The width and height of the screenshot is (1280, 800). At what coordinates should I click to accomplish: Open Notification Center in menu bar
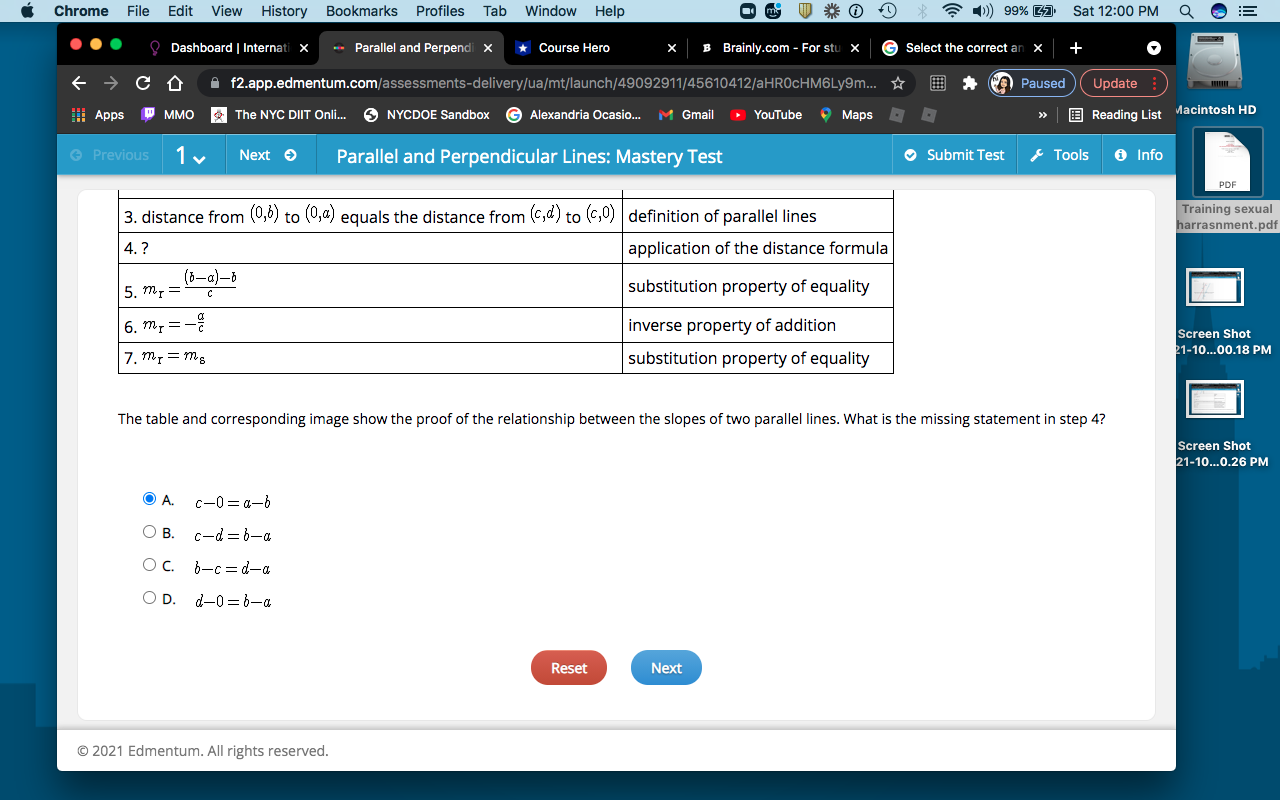pyautogui.click(x=1246, y=11)
